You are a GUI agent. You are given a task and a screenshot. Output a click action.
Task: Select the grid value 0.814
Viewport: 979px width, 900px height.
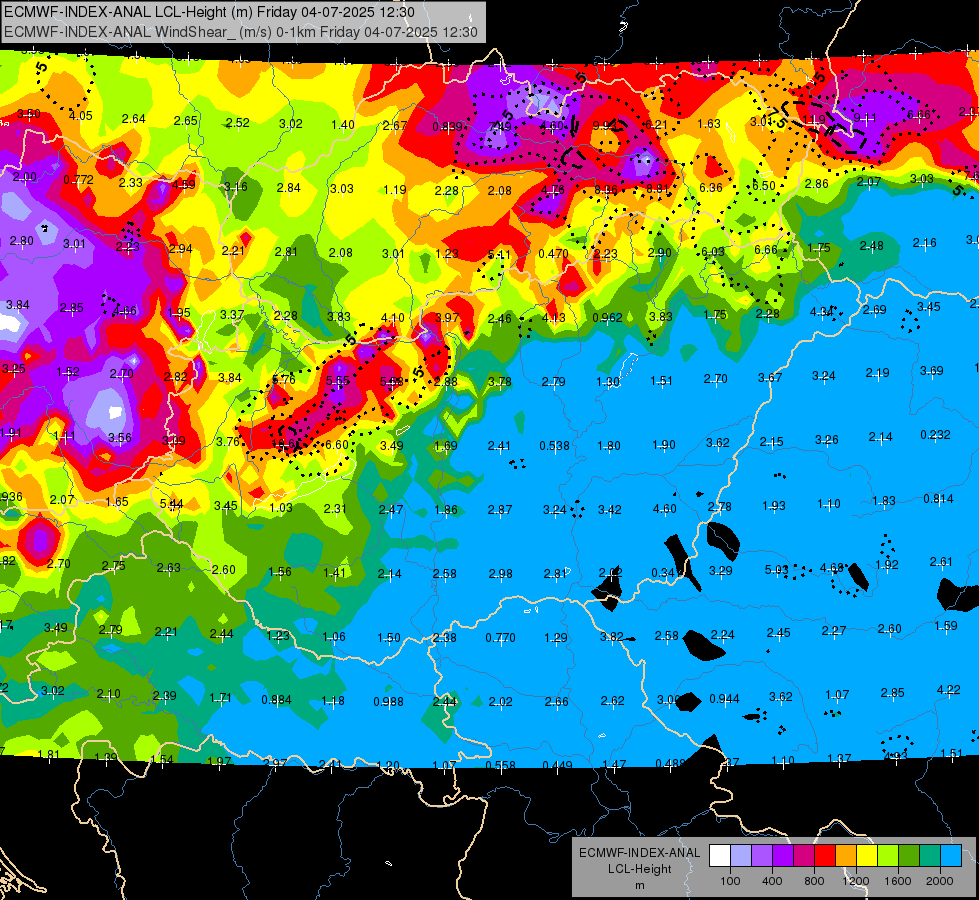coord(938,498)
